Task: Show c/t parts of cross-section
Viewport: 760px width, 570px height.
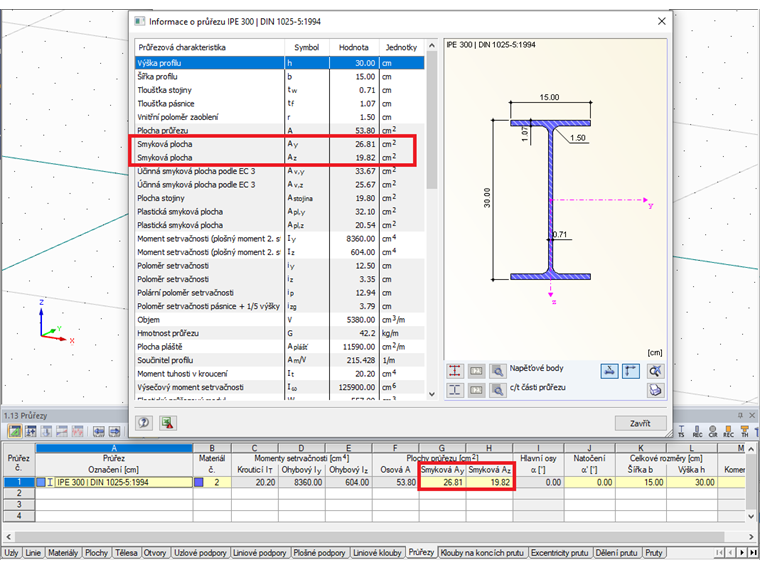Action: coord(454,390)
